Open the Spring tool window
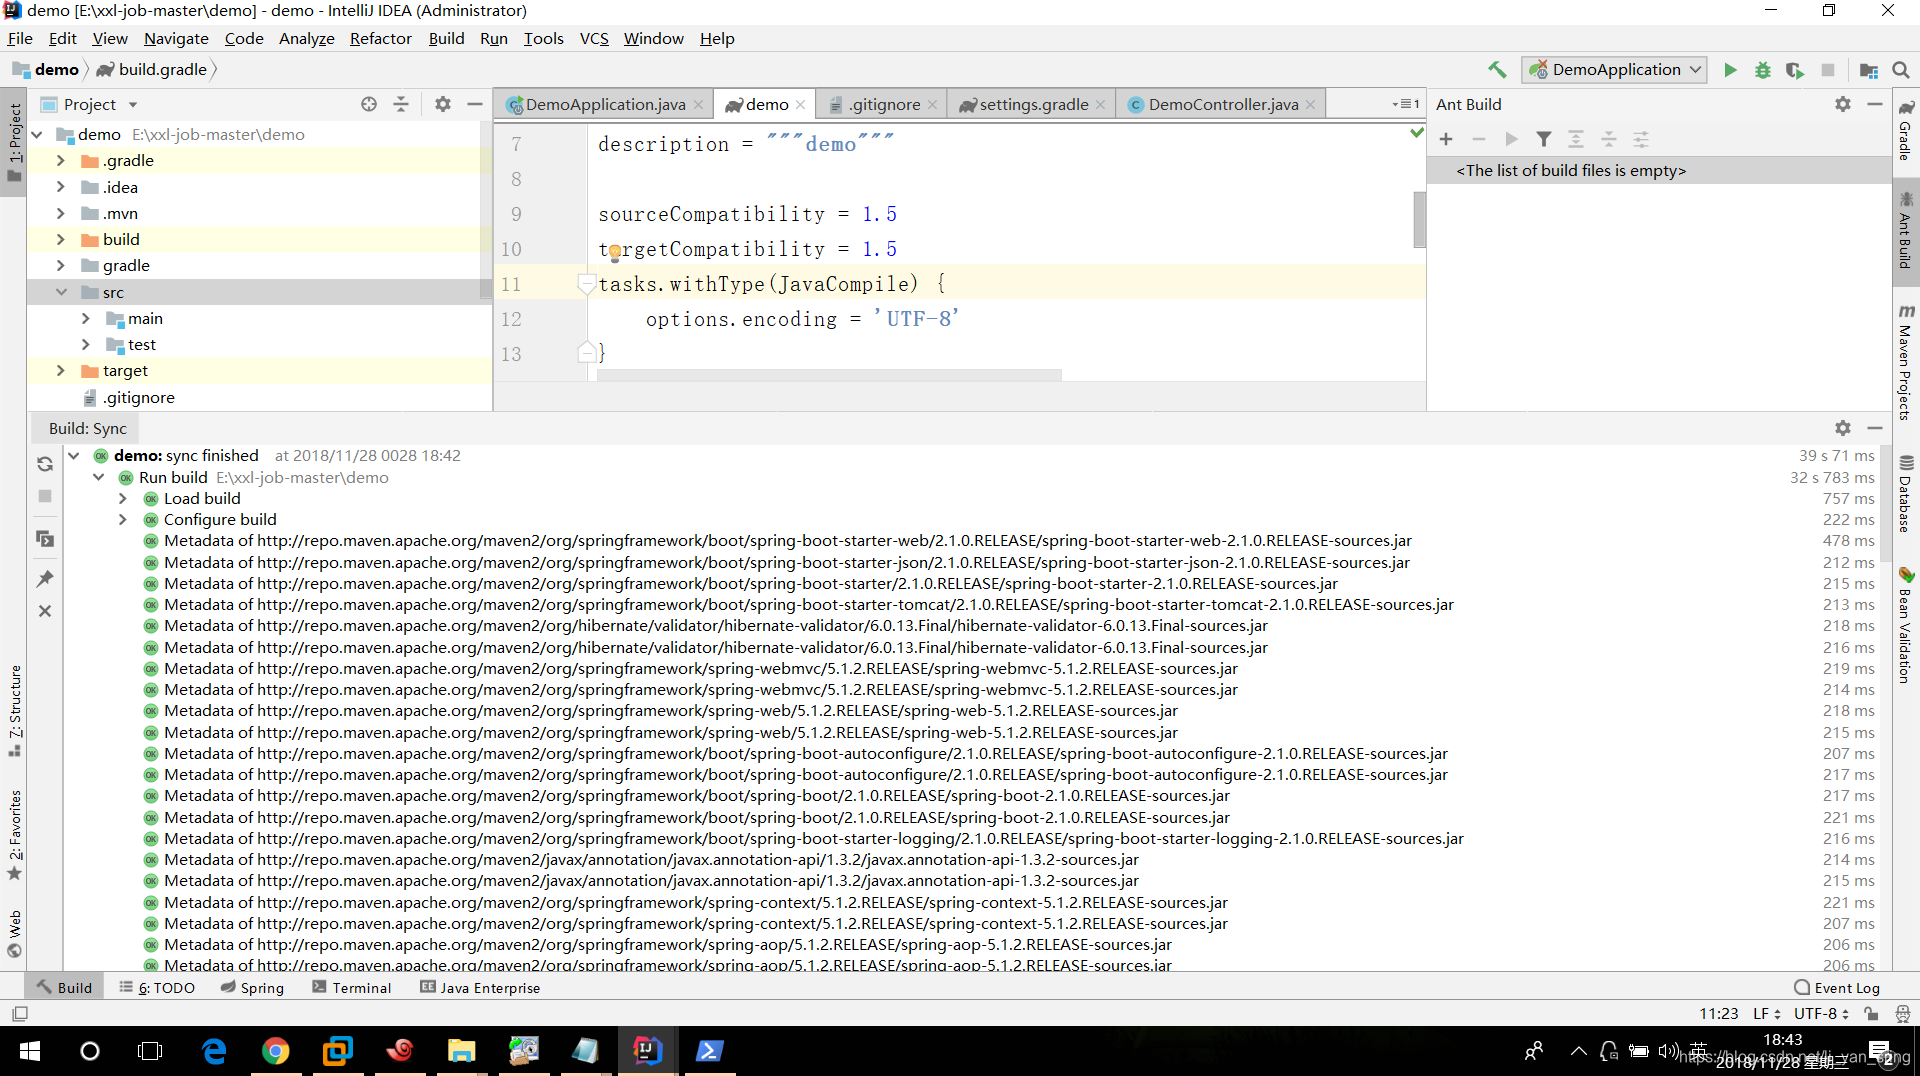1920x1076 pixels. pos(252,987)
